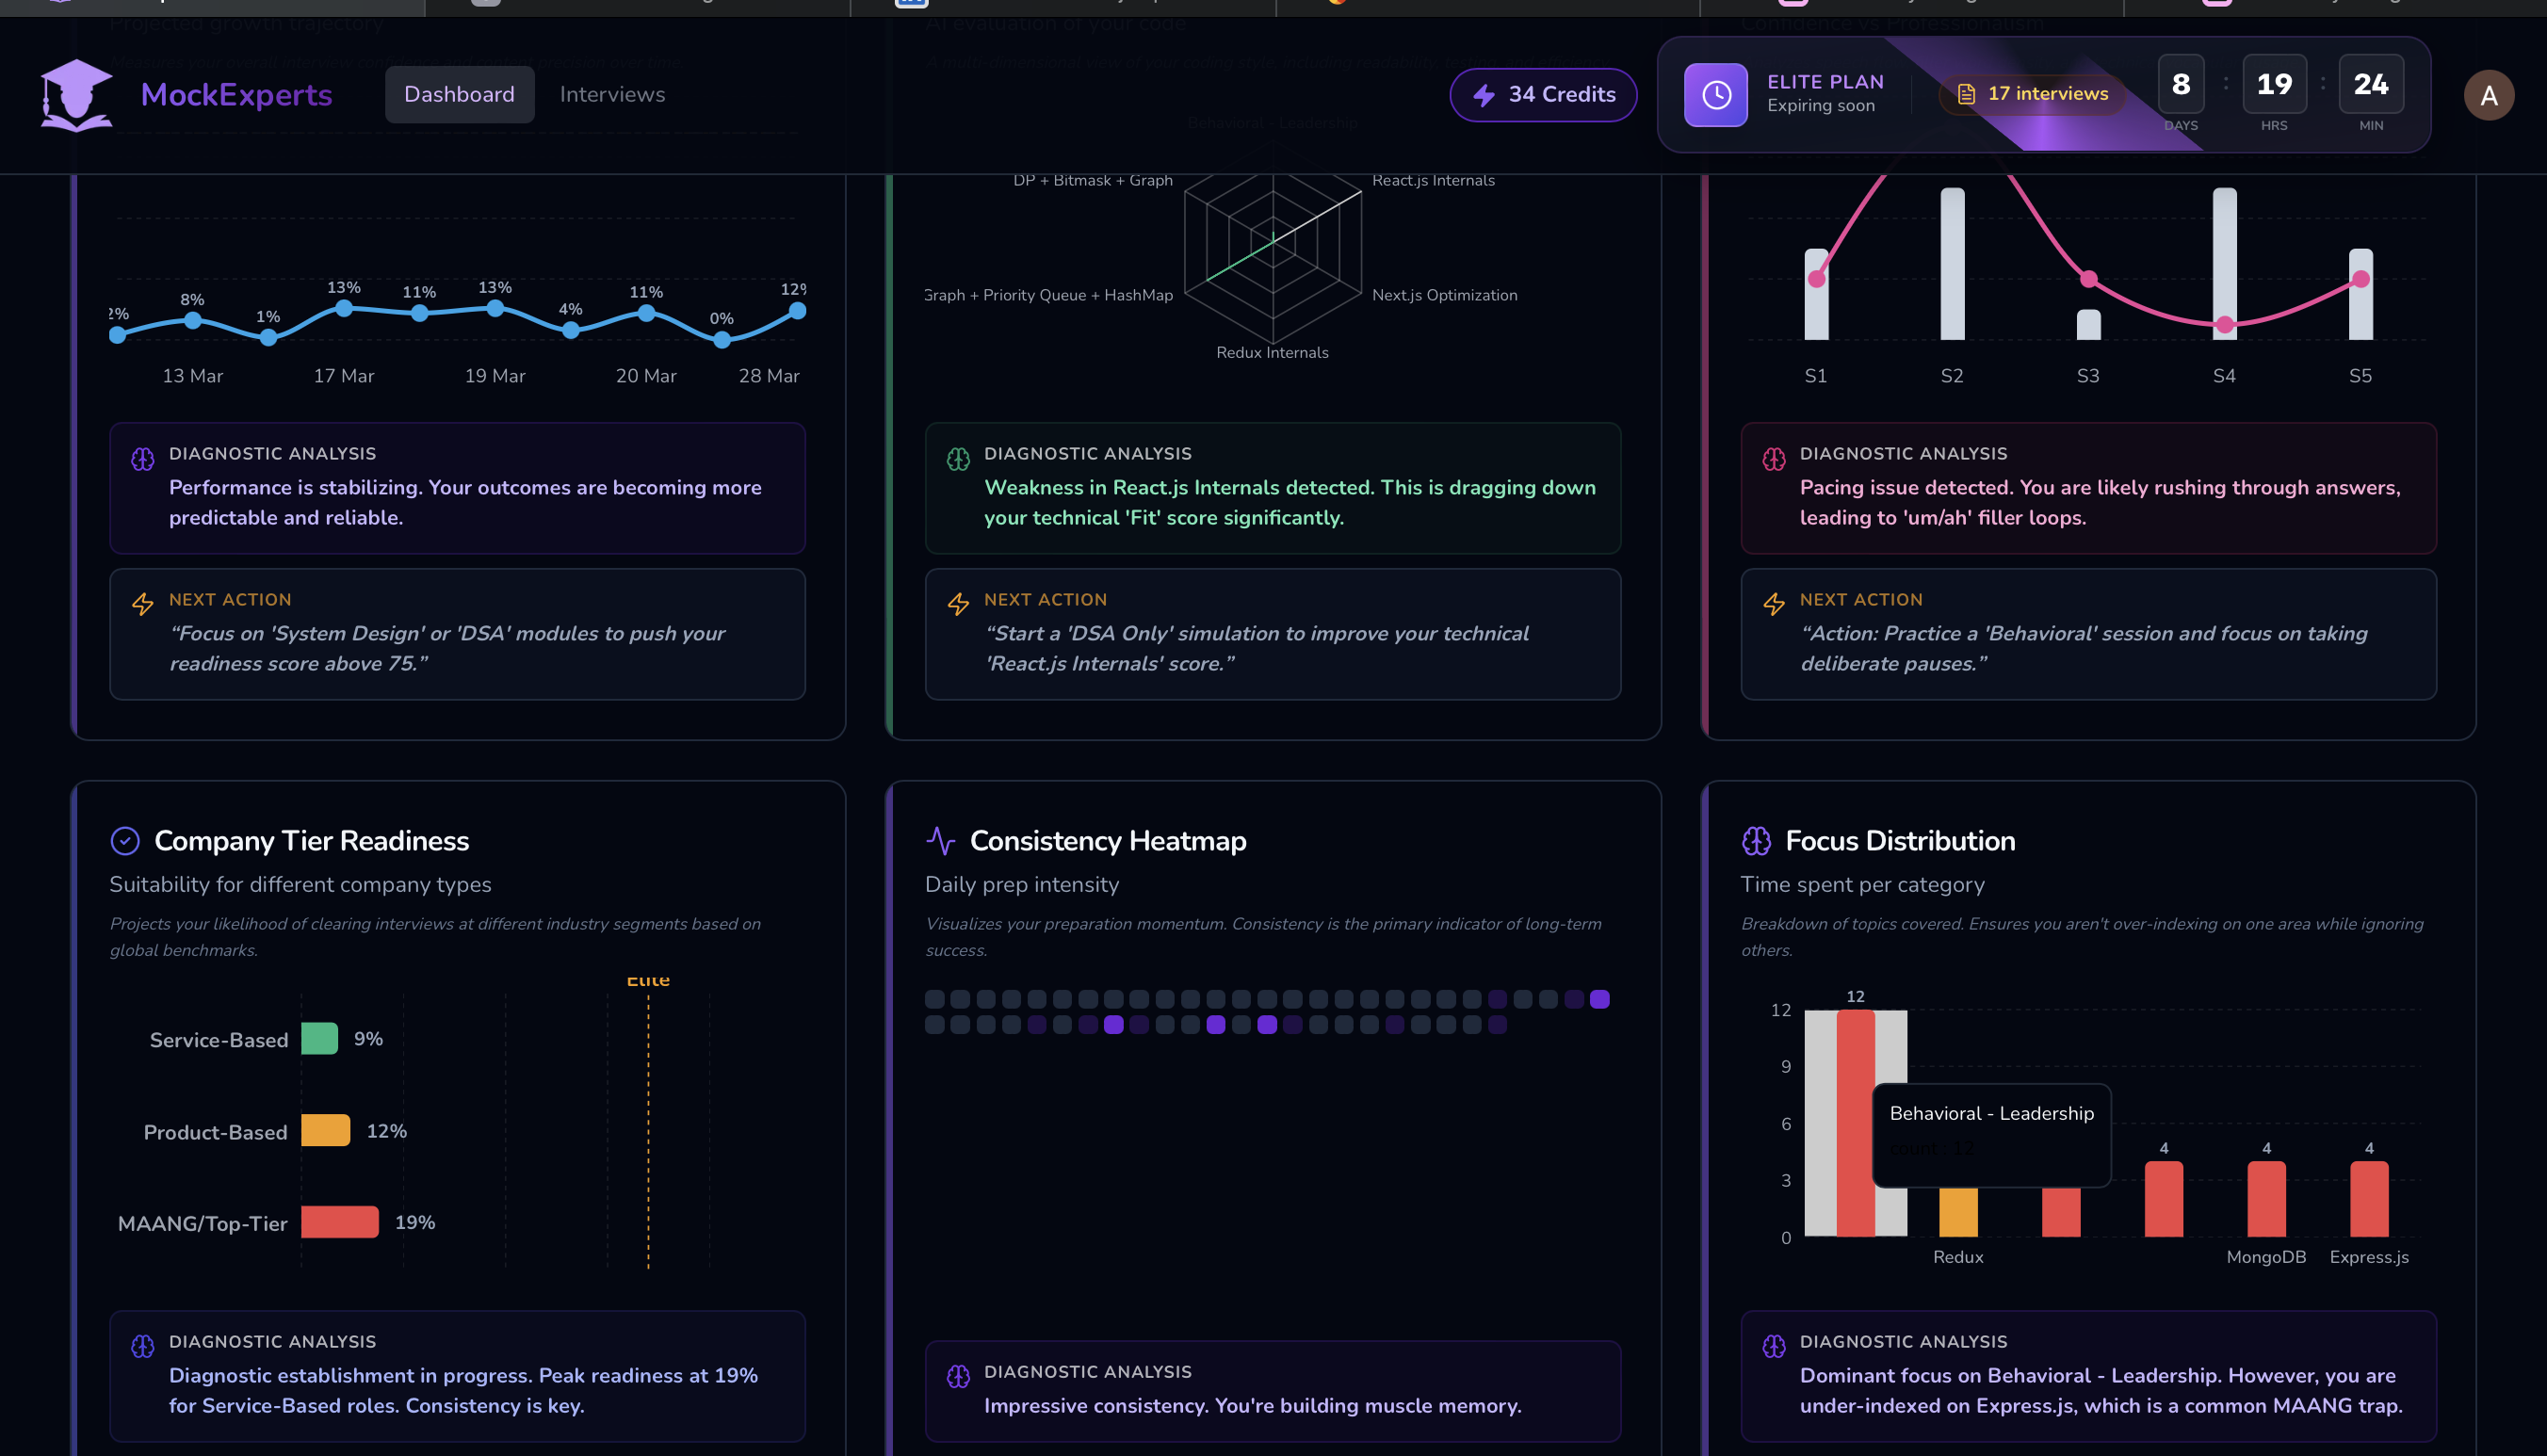Toggle a highlighted purple cell in the Consistency Heatmap
Viewport: 2547px width, 1456px height.
[x=1115, y=1024]
